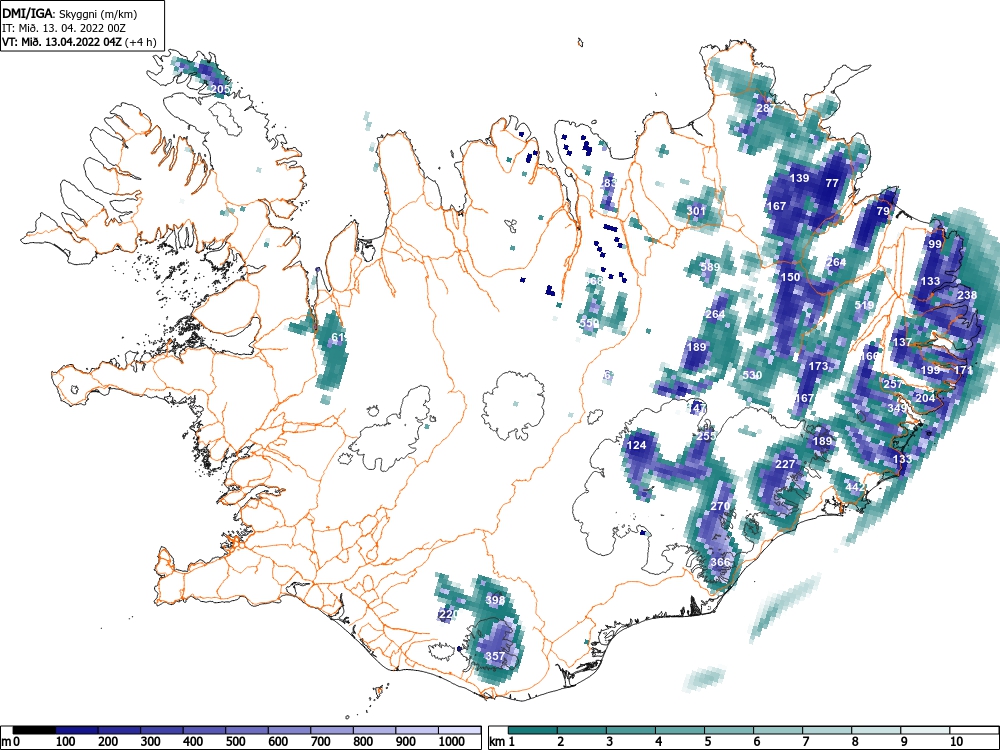Click the 139 visibility value on the map
Viewport: 1000px width, 750px height.
799,178
